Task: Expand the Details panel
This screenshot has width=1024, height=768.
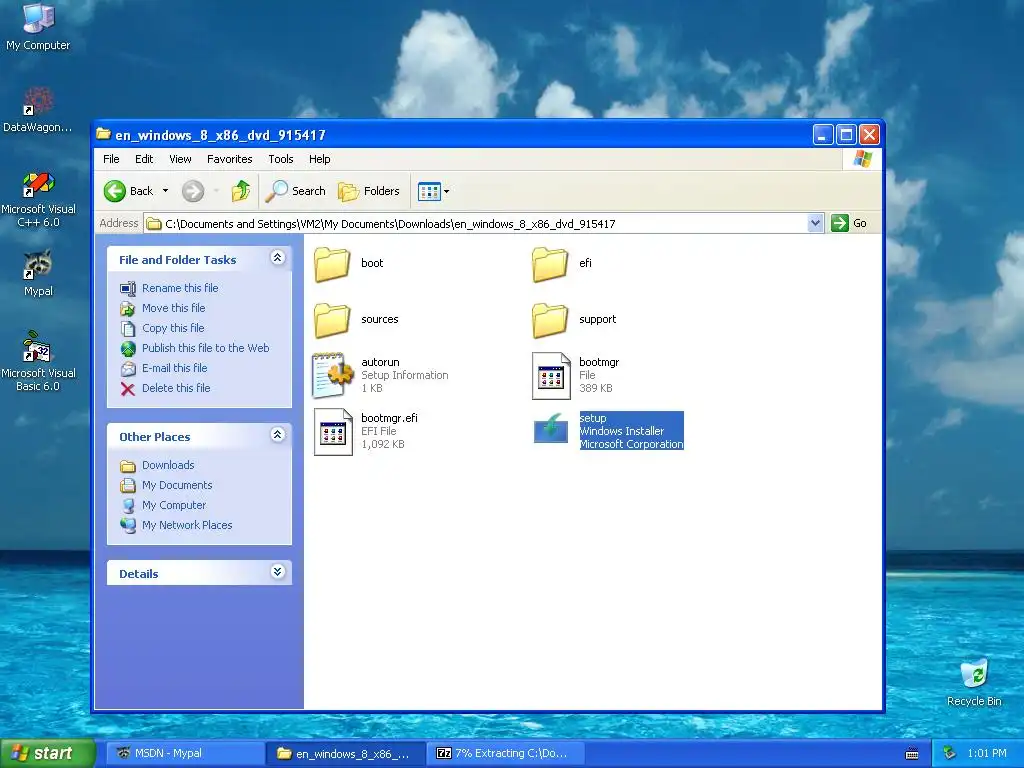Action: 278,572
